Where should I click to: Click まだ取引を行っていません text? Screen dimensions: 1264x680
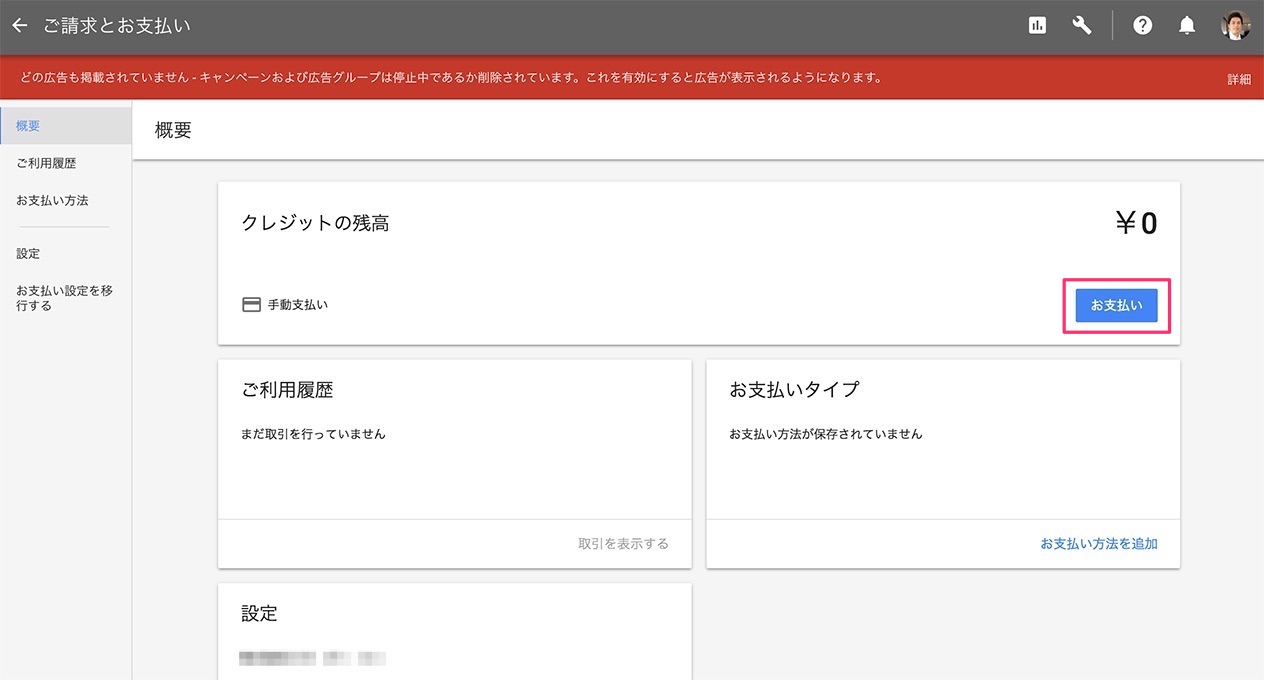click(x=313, y=434)
